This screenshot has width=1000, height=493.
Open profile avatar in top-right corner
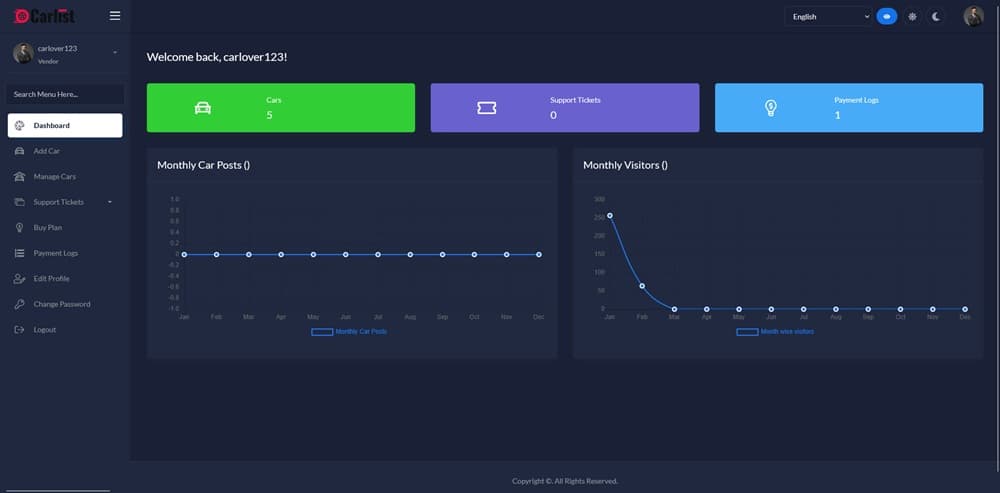pyautogui.click(x=973, y=17)
